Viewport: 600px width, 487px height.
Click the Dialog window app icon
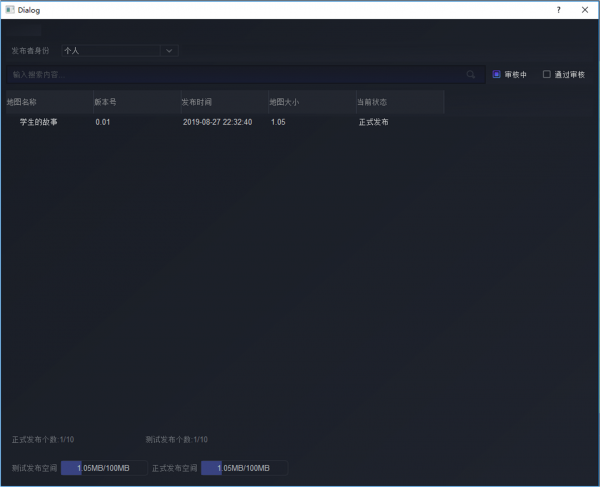(10, 10)
